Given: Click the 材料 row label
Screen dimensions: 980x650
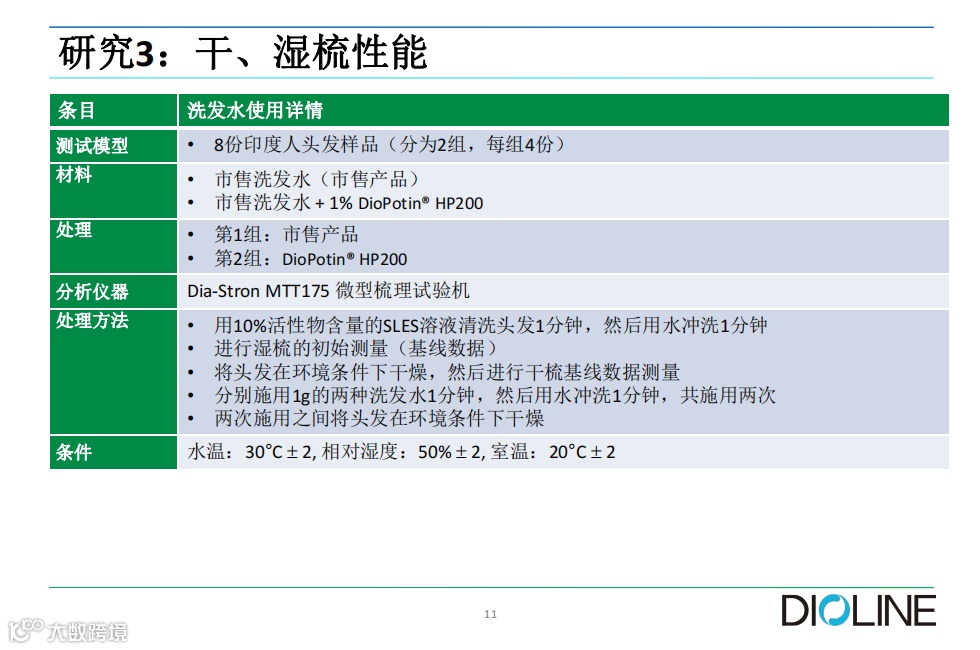Looking at the screenshot, I should pyautogui.click(x=74, y=175).
